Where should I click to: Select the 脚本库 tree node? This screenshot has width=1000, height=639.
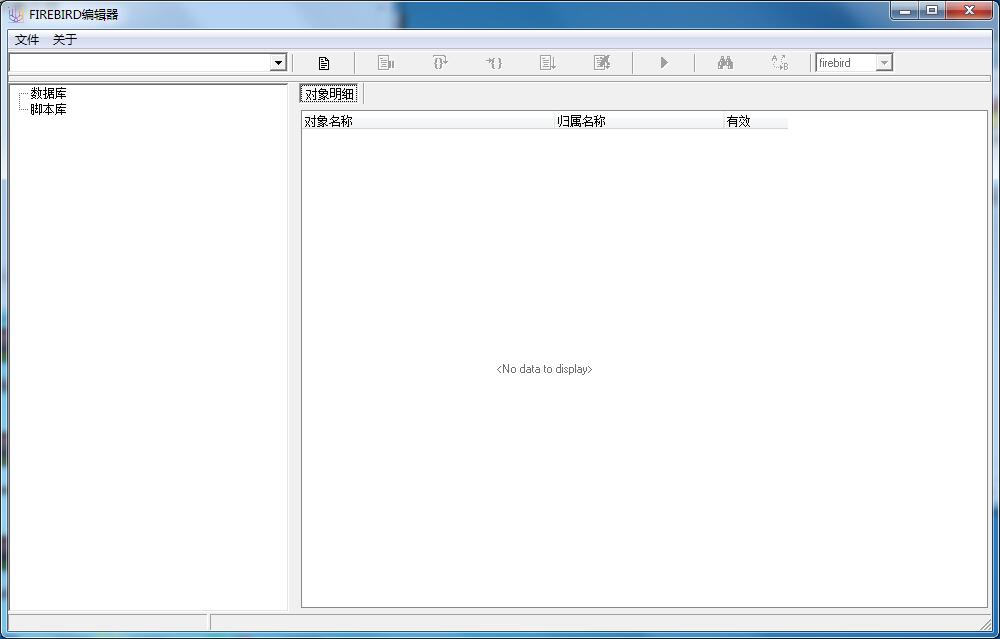tap(48, 109)
